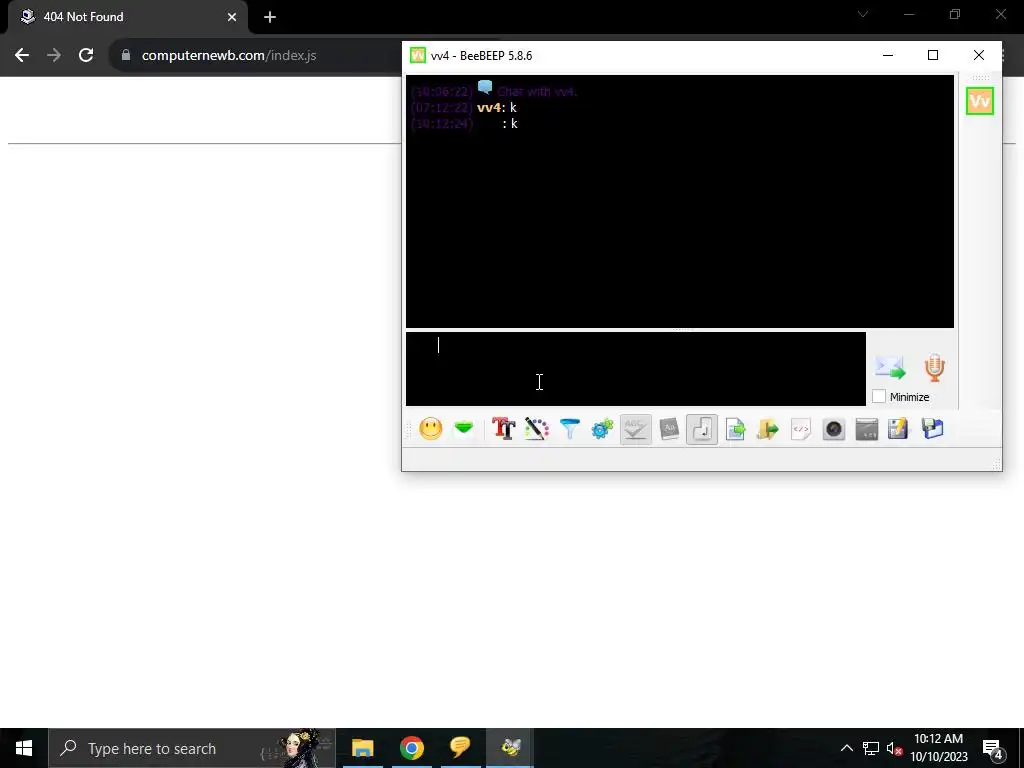Reload the Chrome page
The height and width of the screenshot is (768, 1024).
(x=86, y=55)
